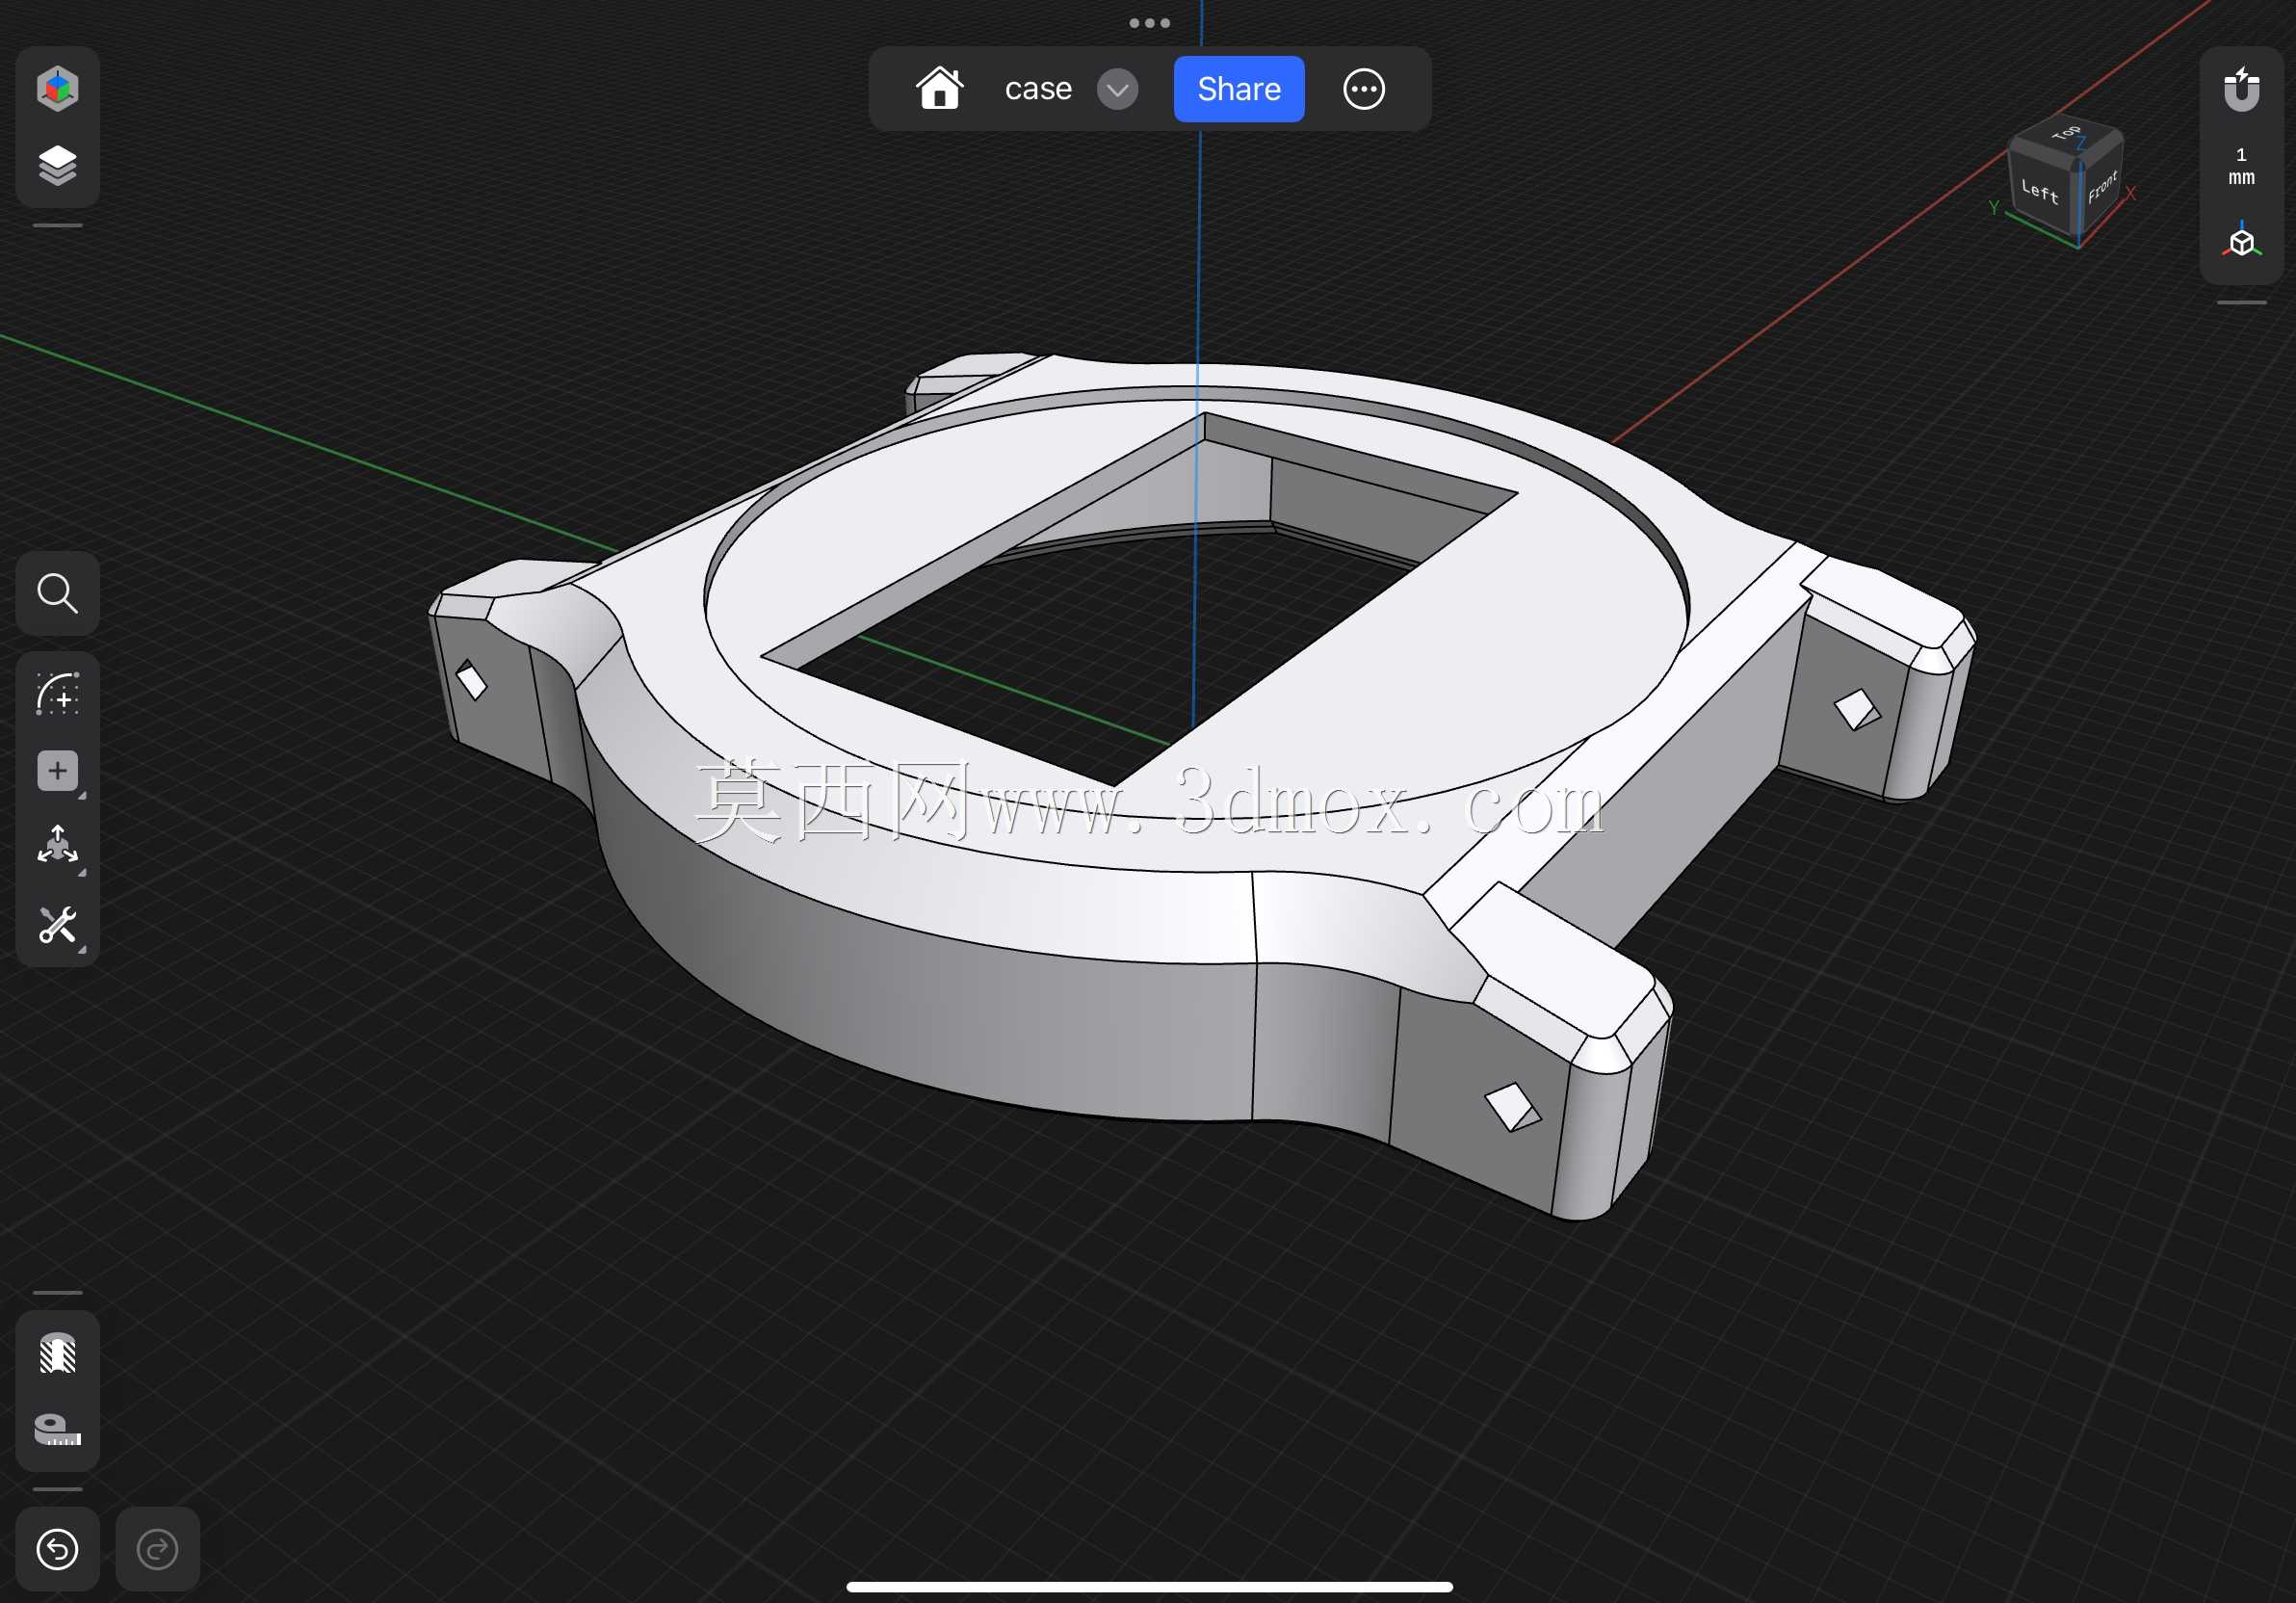Open the Add shape plus tool
Viewport: 2296px width, 1603px height.
coord(57,770)
